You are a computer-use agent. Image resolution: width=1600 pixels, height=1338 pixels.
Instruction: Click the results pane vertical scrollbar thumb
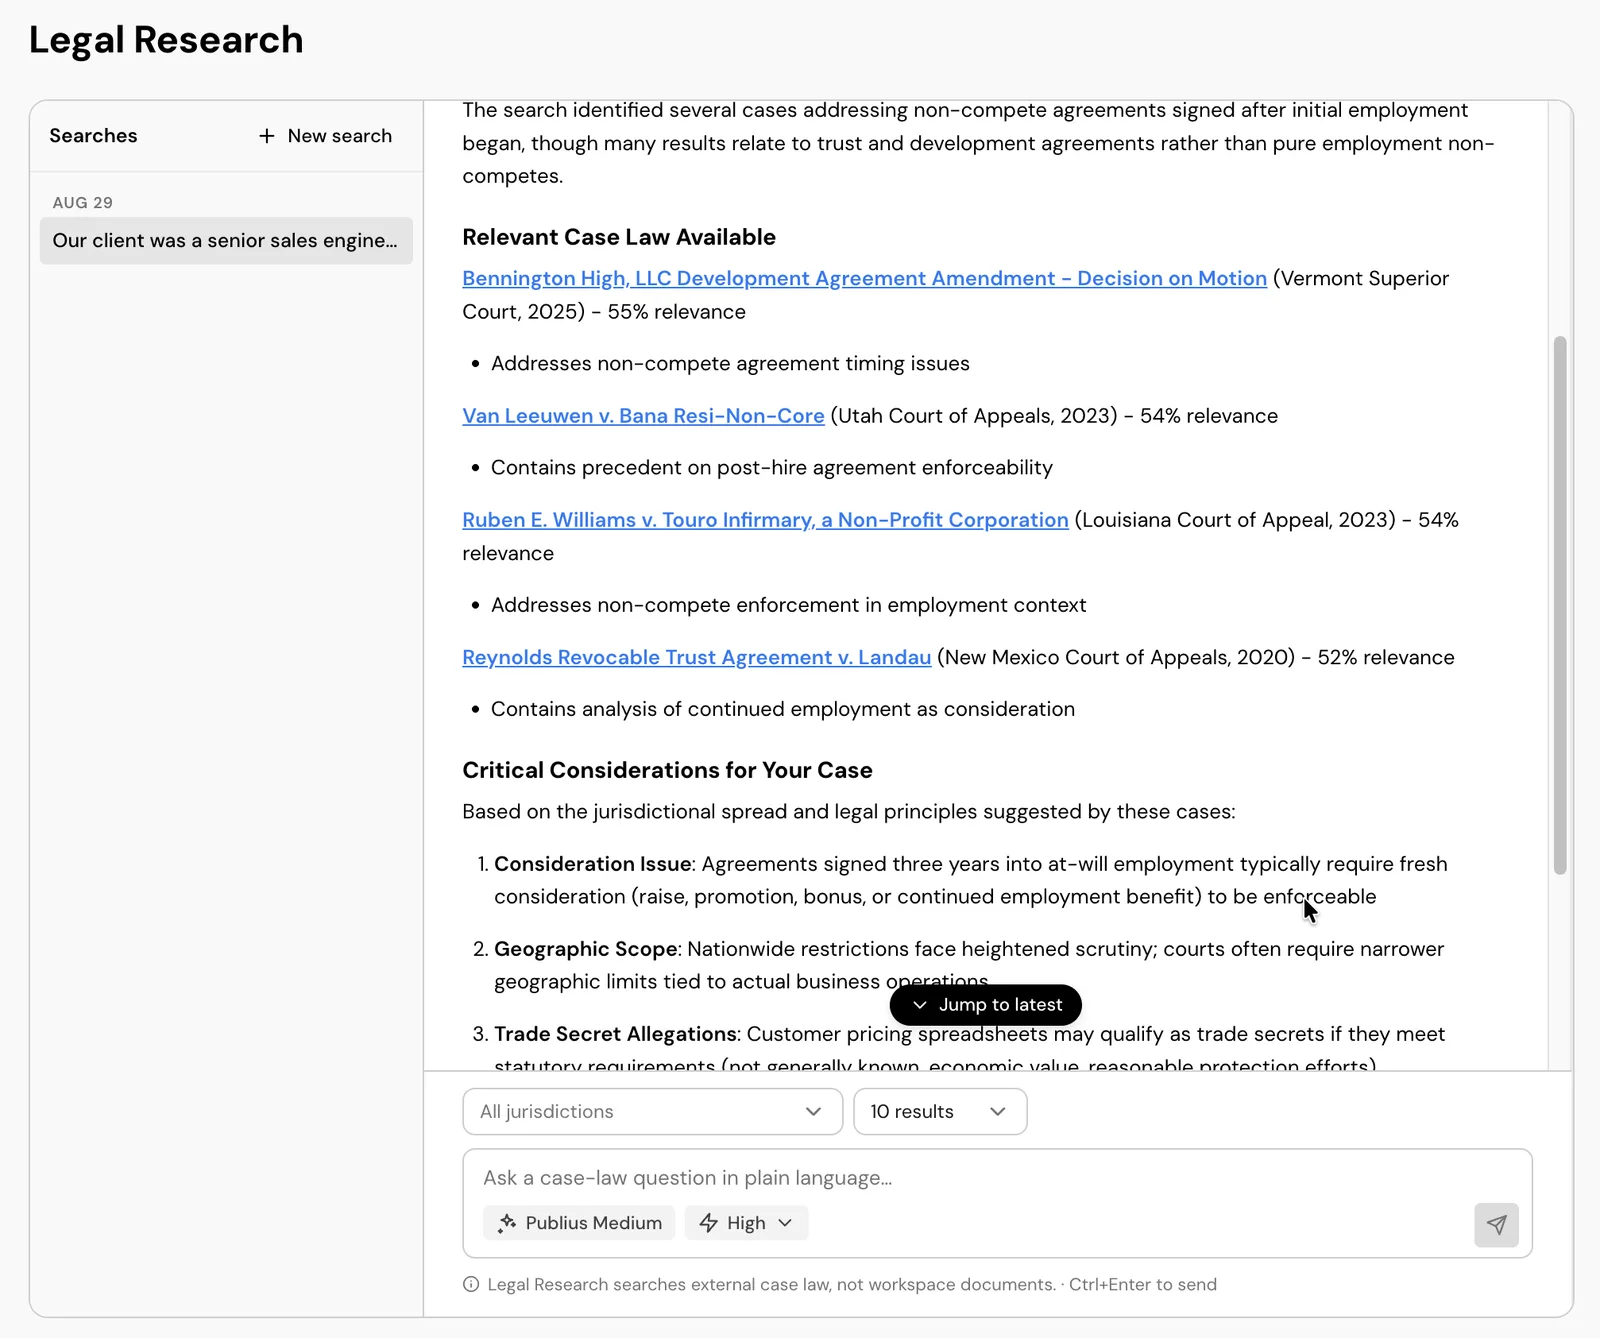1559,606
